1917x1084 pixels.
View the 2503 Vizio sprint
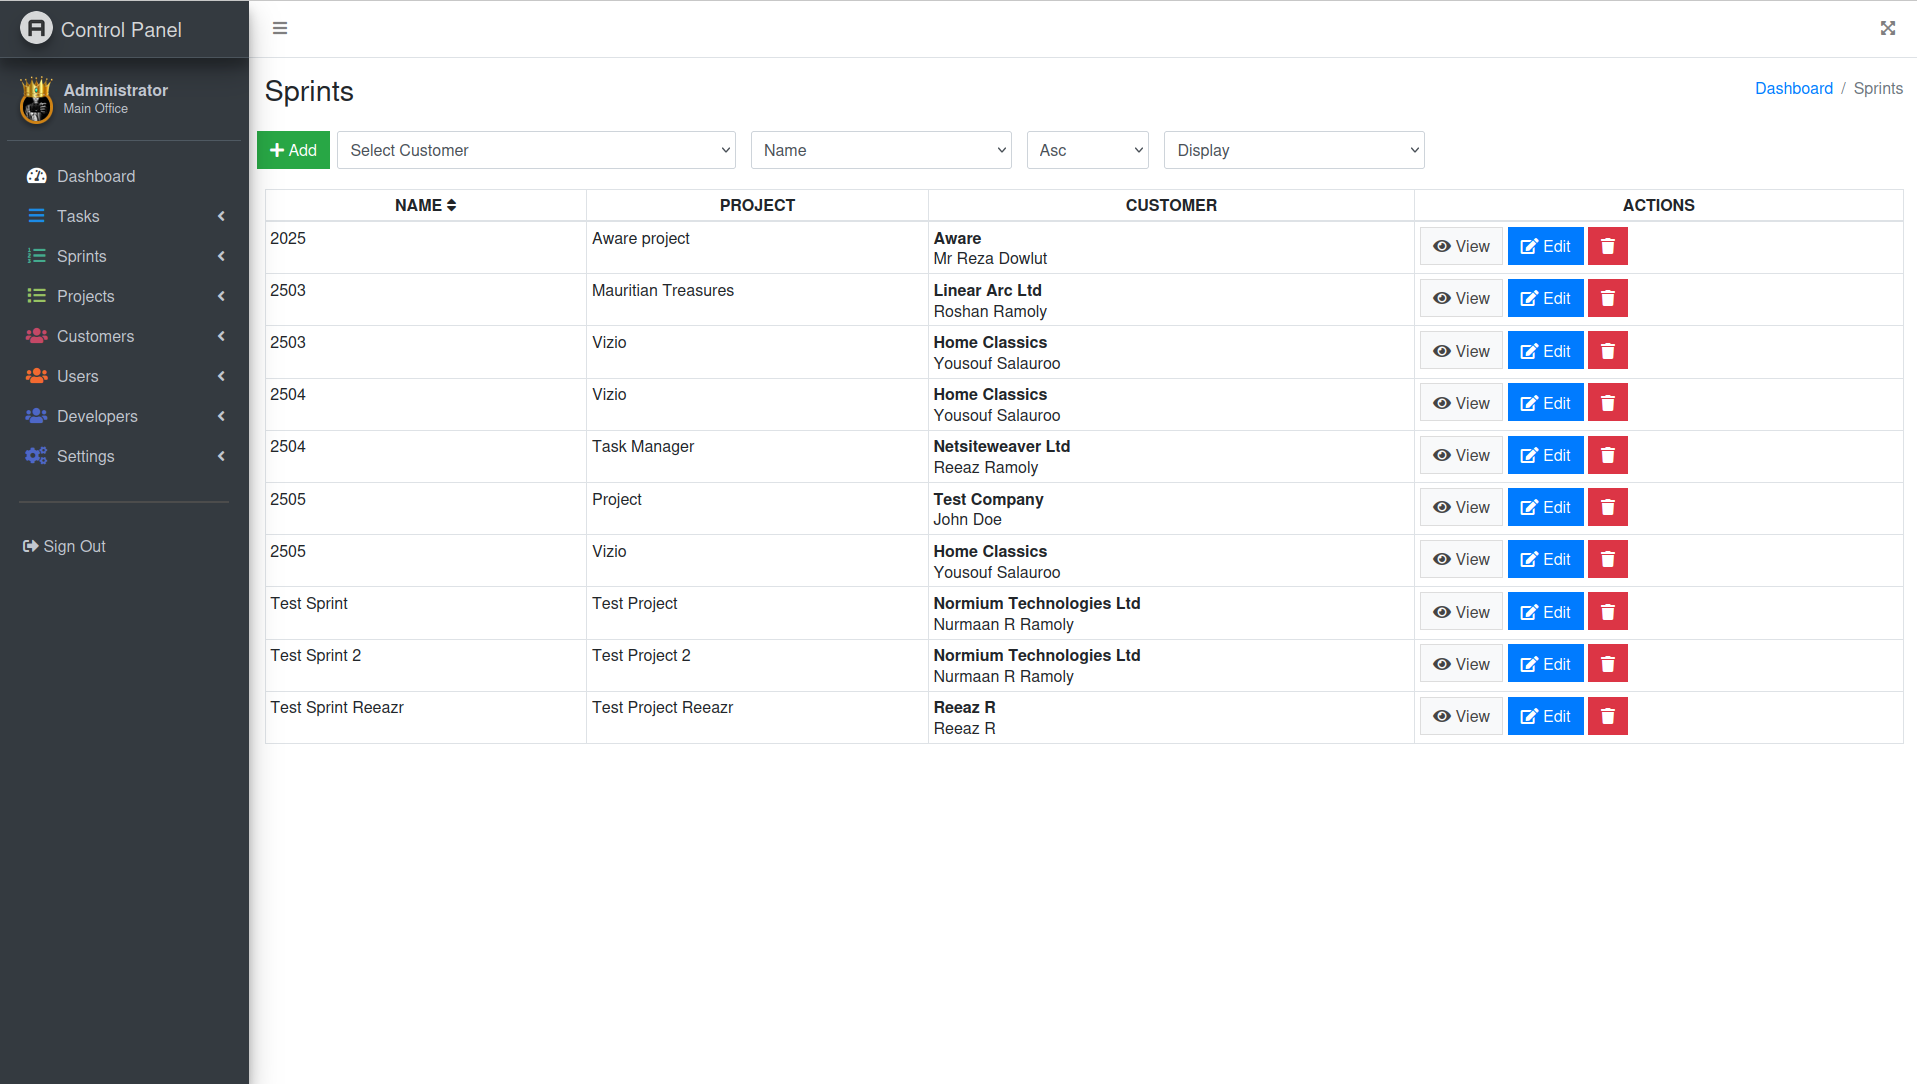tap(1461, 351)
